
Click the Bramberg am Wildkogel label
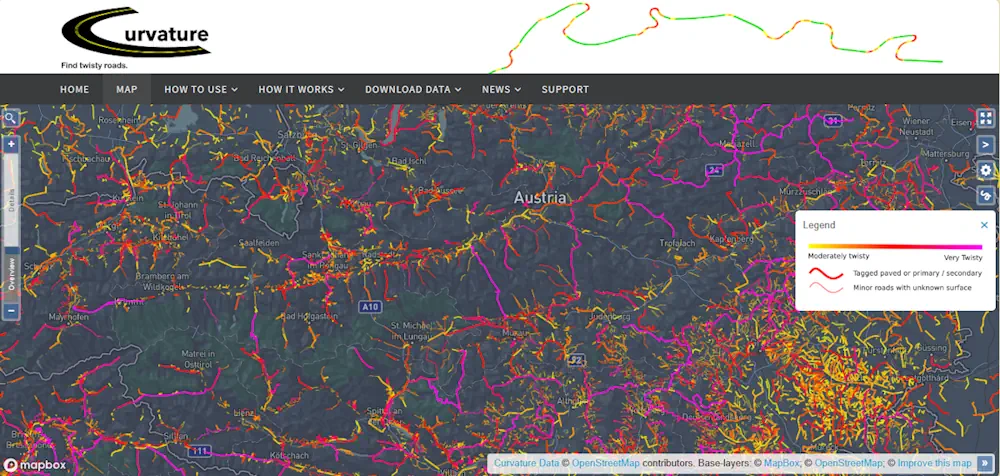tap(162, 281)
